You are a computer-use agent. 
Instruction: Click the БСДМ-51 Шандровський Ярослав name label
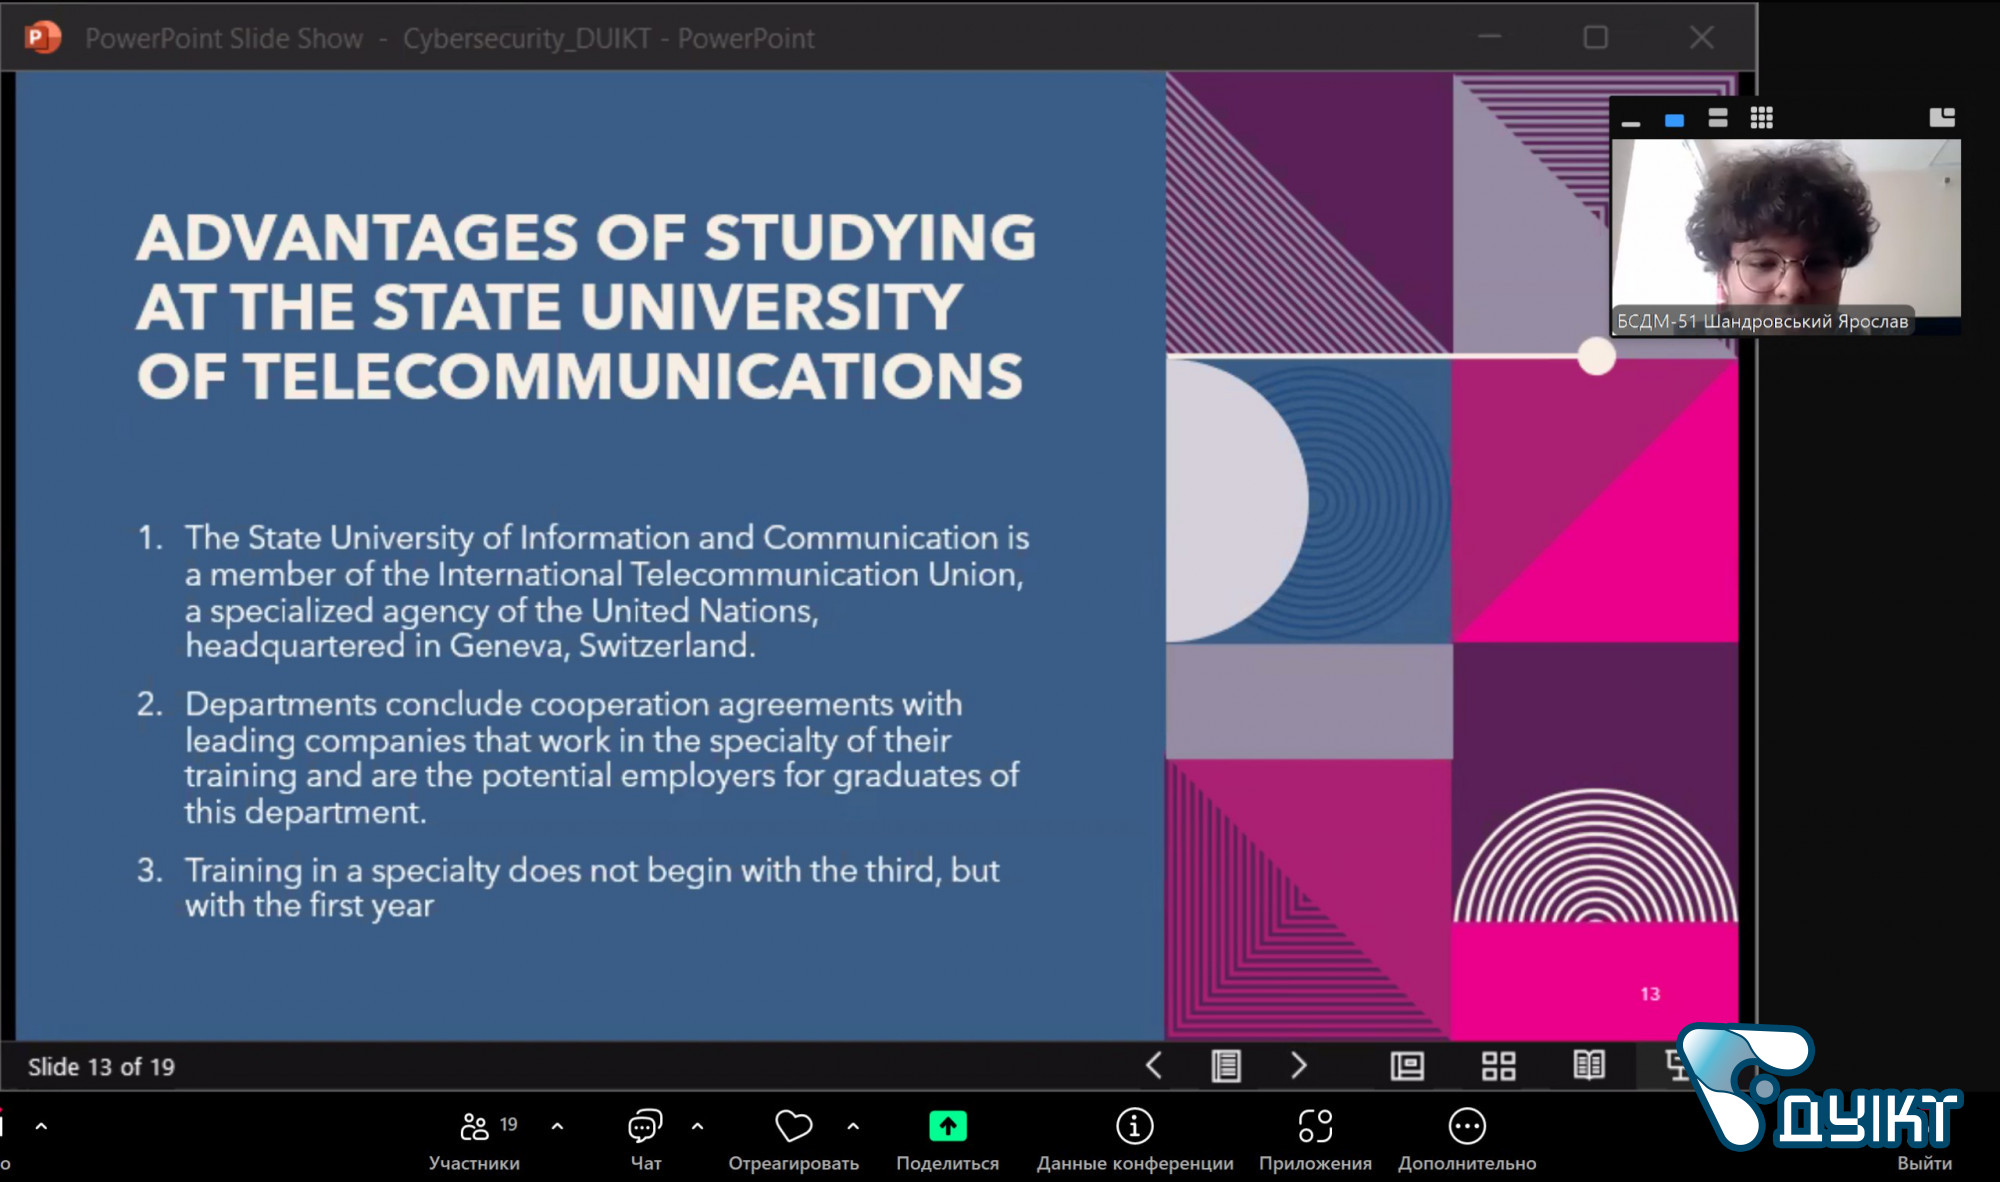coord(1762,321)
